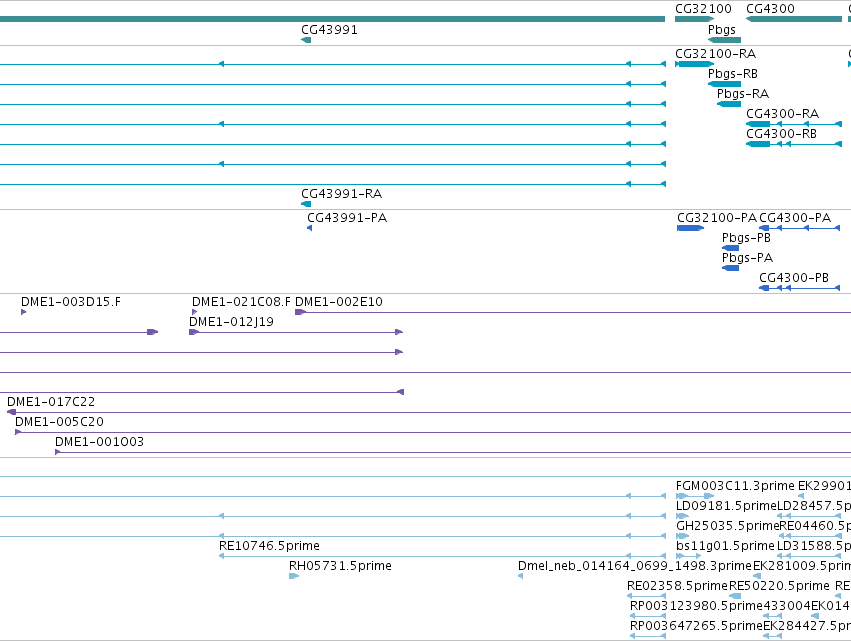Click the RE50220.5prime EST
Image resolution: width=851 pixels, height=641 pixels.
(735, 596)
